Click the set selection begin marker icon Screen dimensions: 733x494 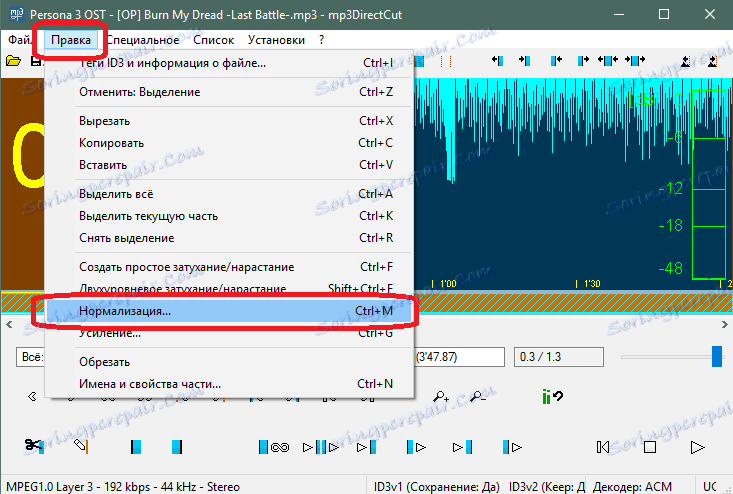[136, 447]
